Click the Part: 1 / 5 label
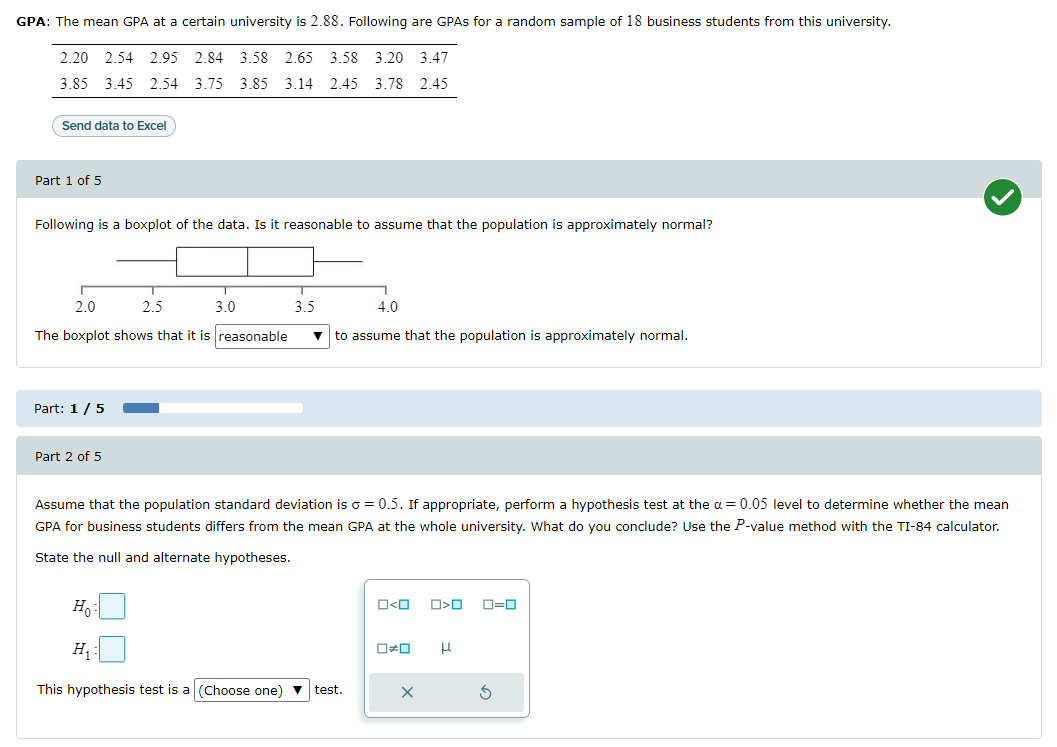Viewport: 1057px width, 747px height. coord(67,408)
